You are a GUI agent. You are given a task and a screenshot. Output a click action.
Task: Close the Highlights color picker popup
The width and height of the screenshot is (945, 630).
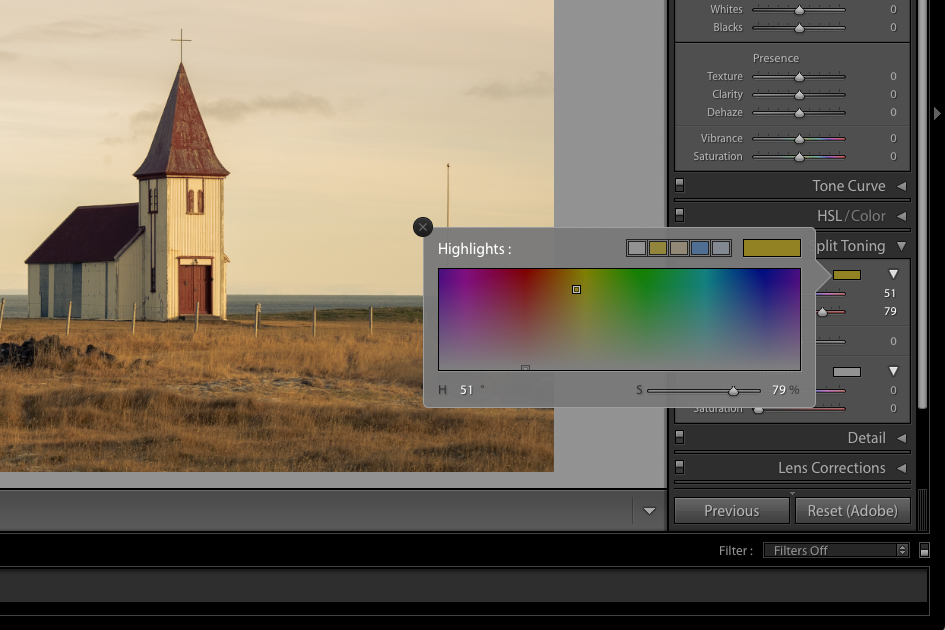pos(422,227)
